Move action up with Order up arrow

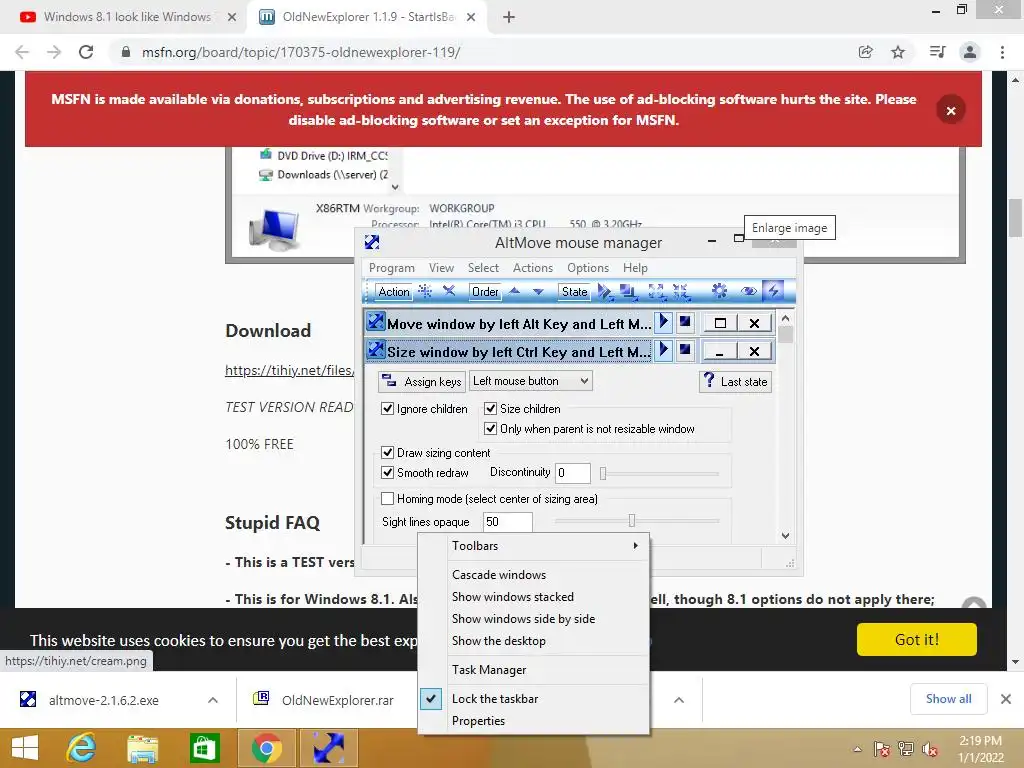(x=515, y=291)
